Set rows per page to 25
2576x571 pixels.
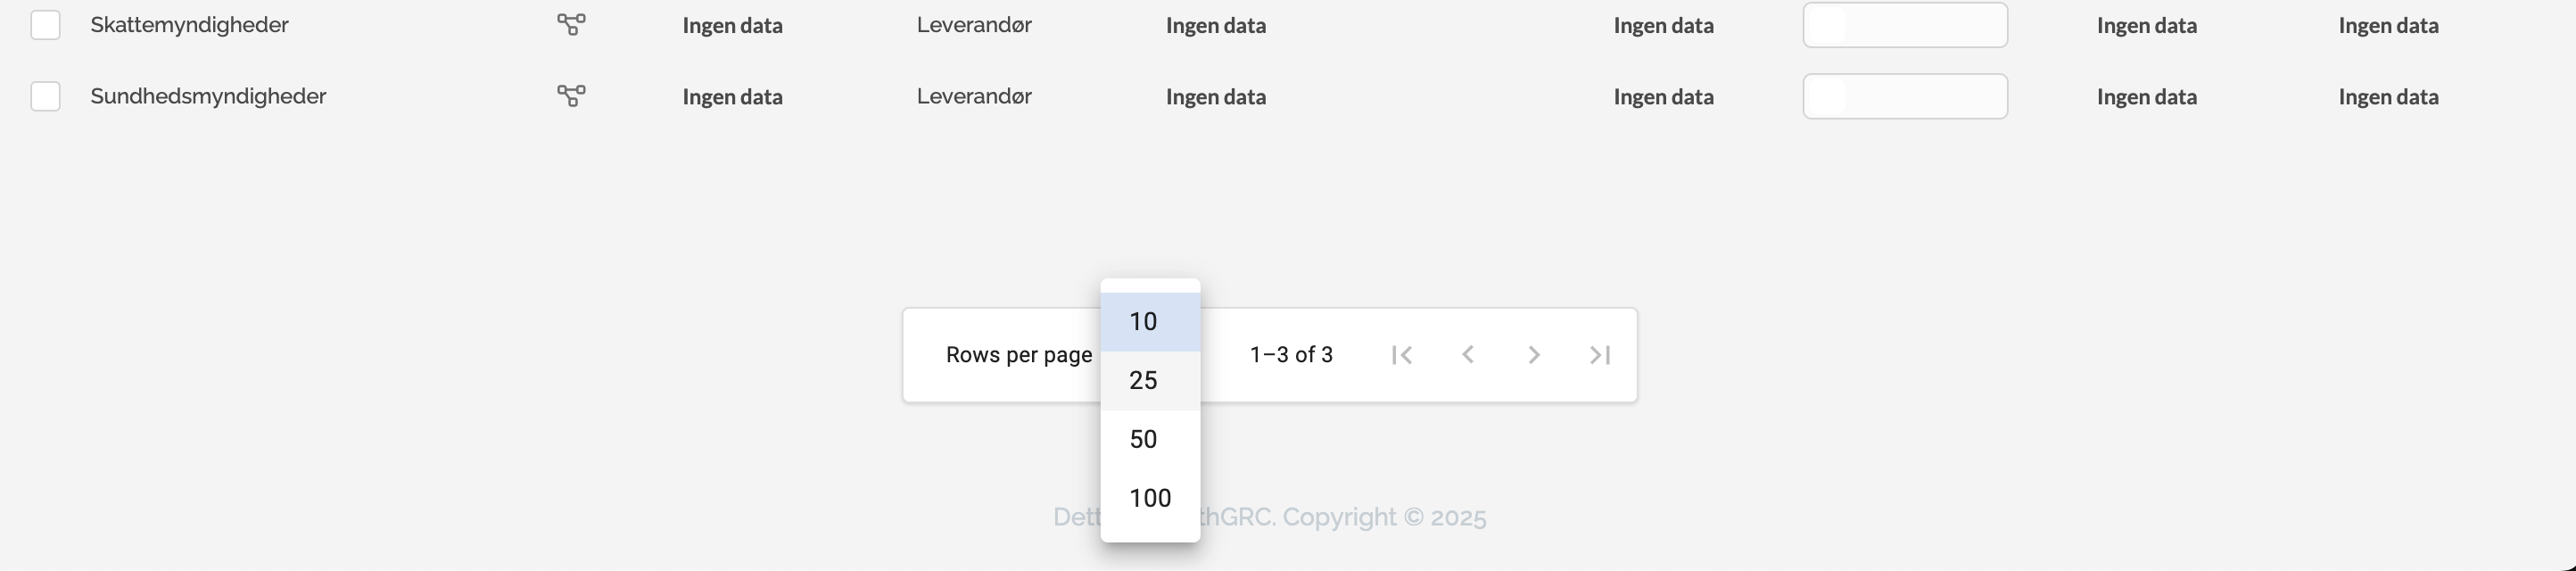[x=1144, y=381]
